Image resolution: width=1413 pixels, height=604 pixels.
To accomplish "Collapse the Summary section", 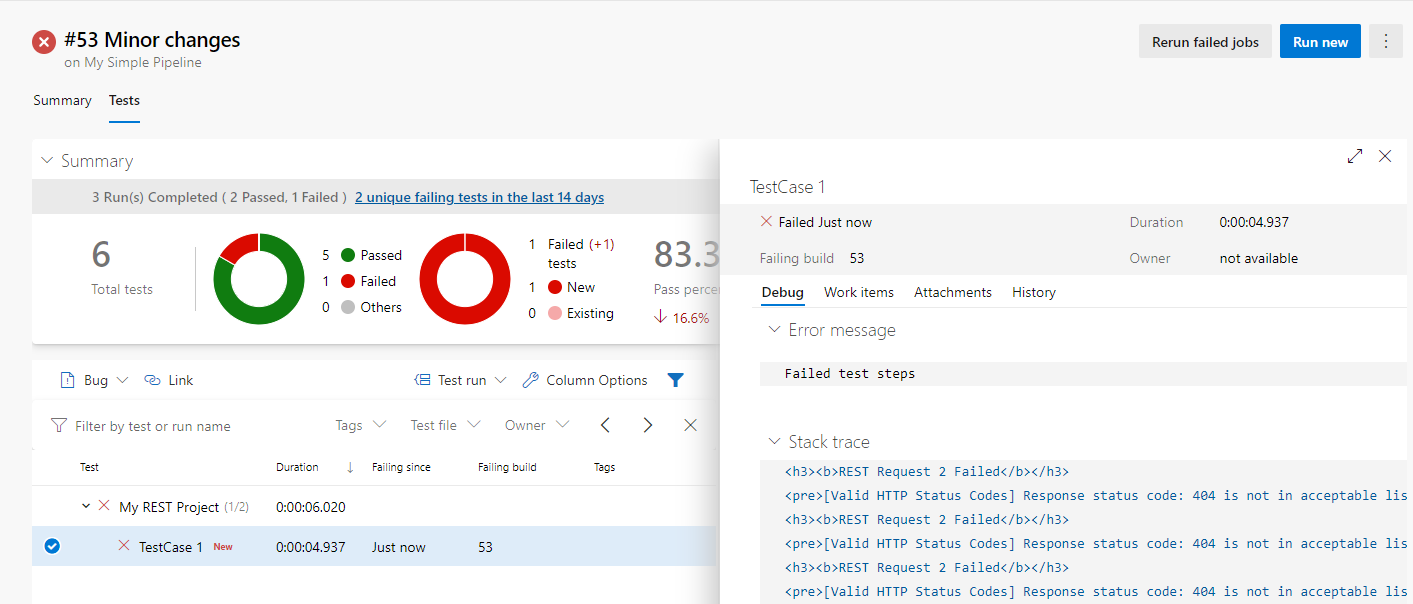I will pyautogui.click(x=46, y=160).
